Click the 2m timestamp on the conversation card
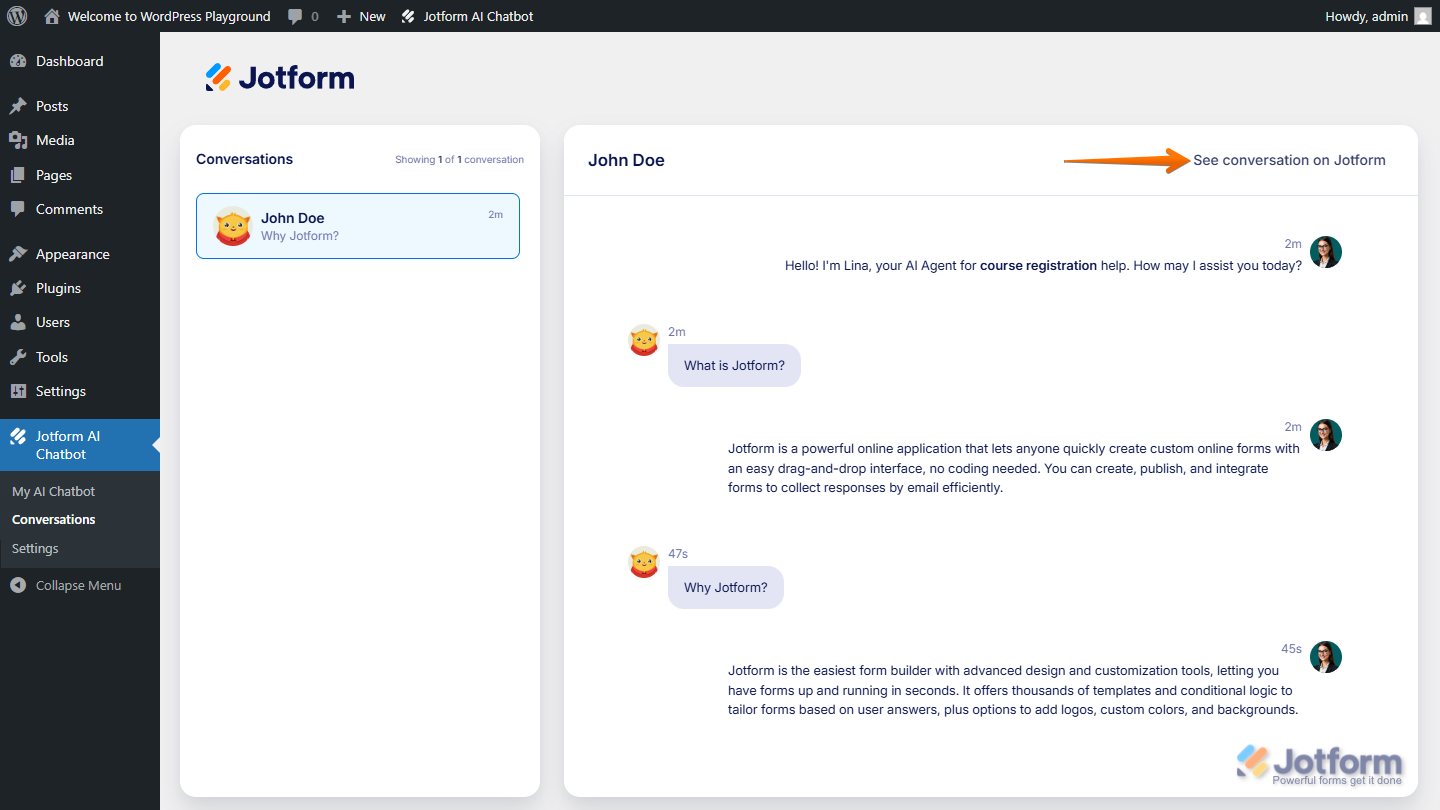The image size is (1440, 810). (496, 214)
